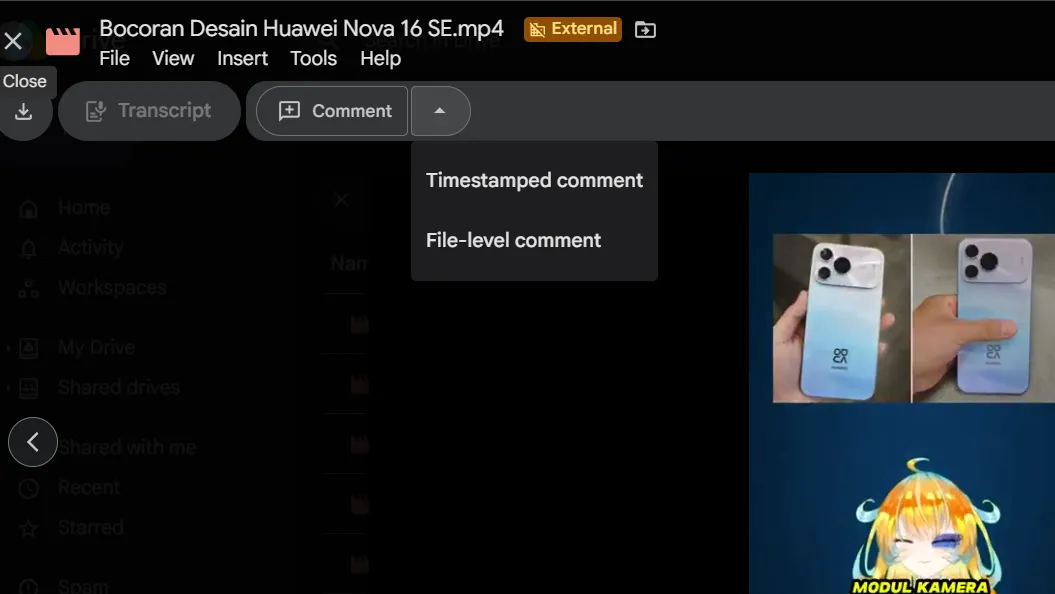Click the Comment button
Screen dimensions: 1055x594
[332, 111]
